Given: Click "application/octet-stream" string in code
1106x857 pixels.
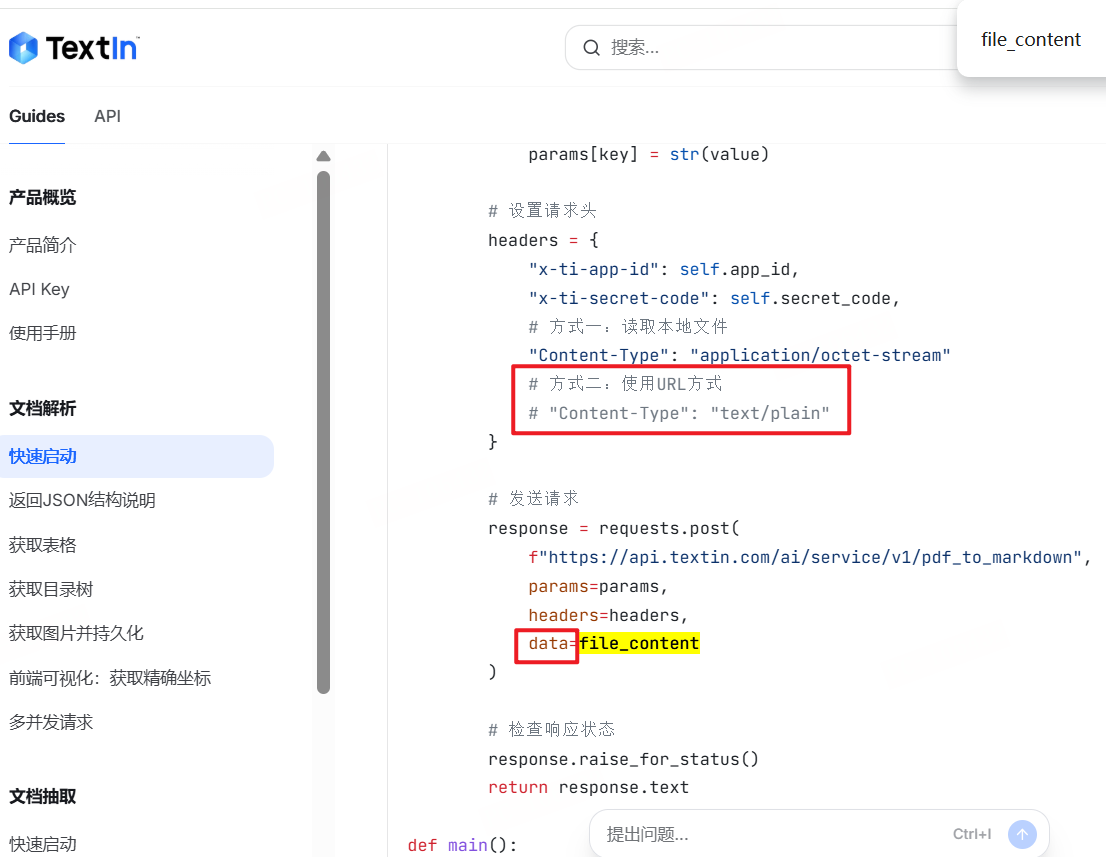Looking at the screenshot, I should pyautogui.click(x=820, y=355).
